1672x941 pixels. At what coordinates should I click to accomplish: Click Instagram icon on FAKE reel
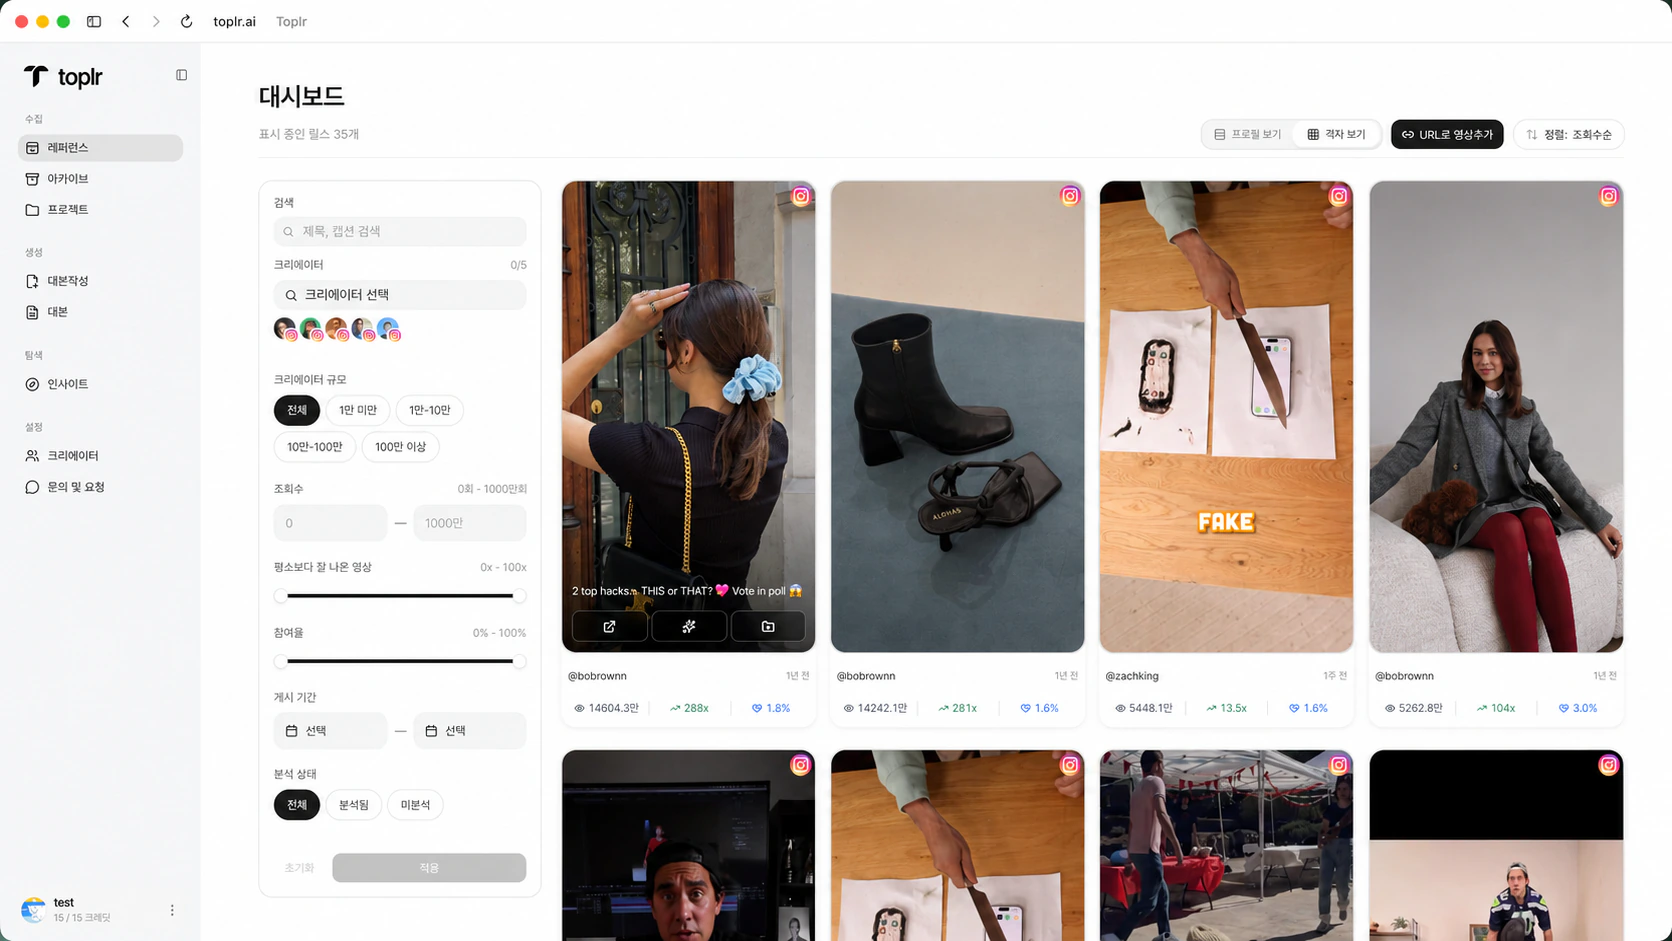(1339, 196)
